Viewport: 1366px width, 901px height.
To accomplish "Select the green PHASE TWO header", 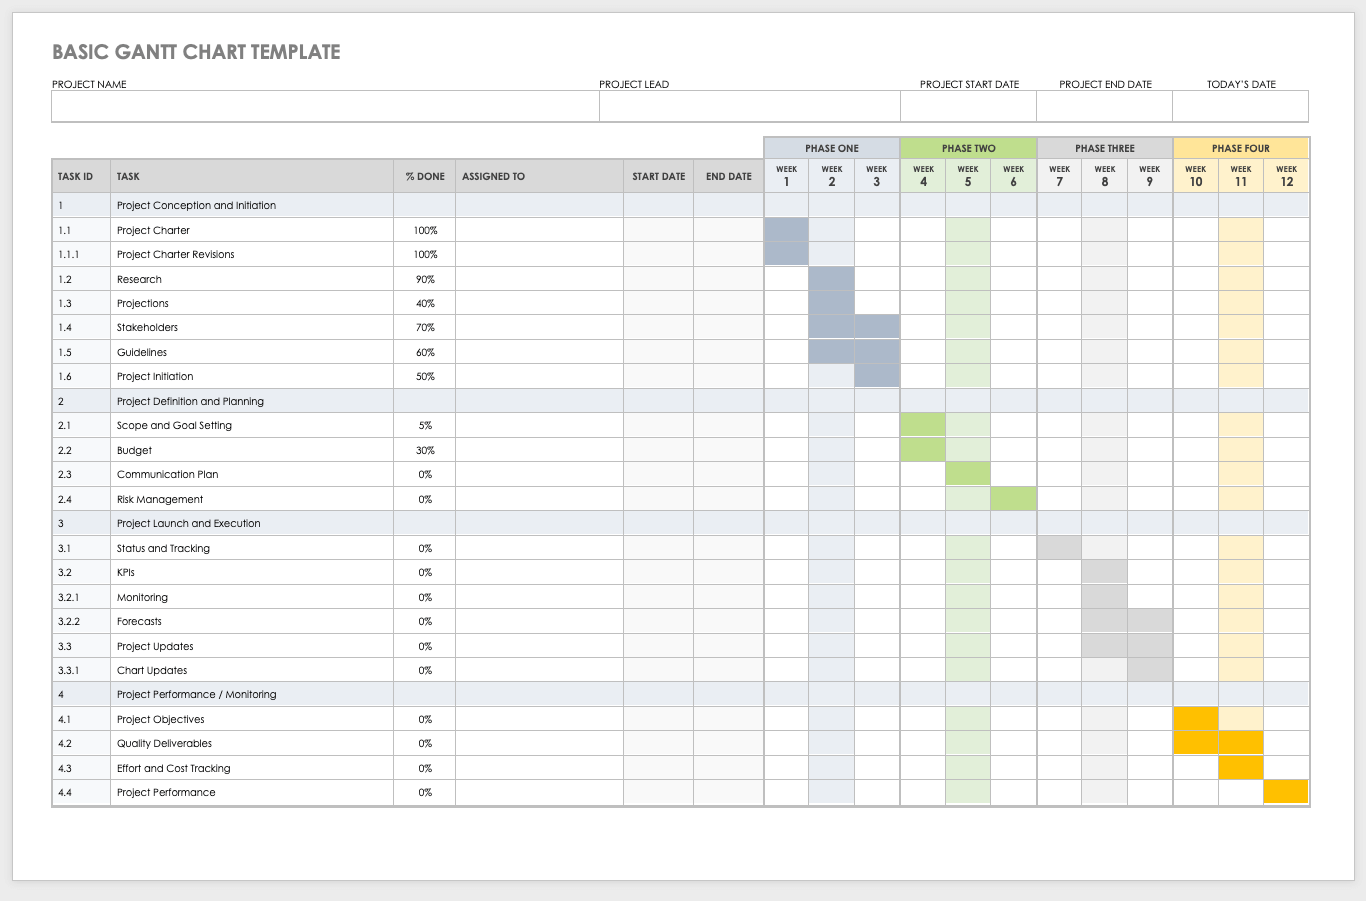I will (x=967, y=147).
